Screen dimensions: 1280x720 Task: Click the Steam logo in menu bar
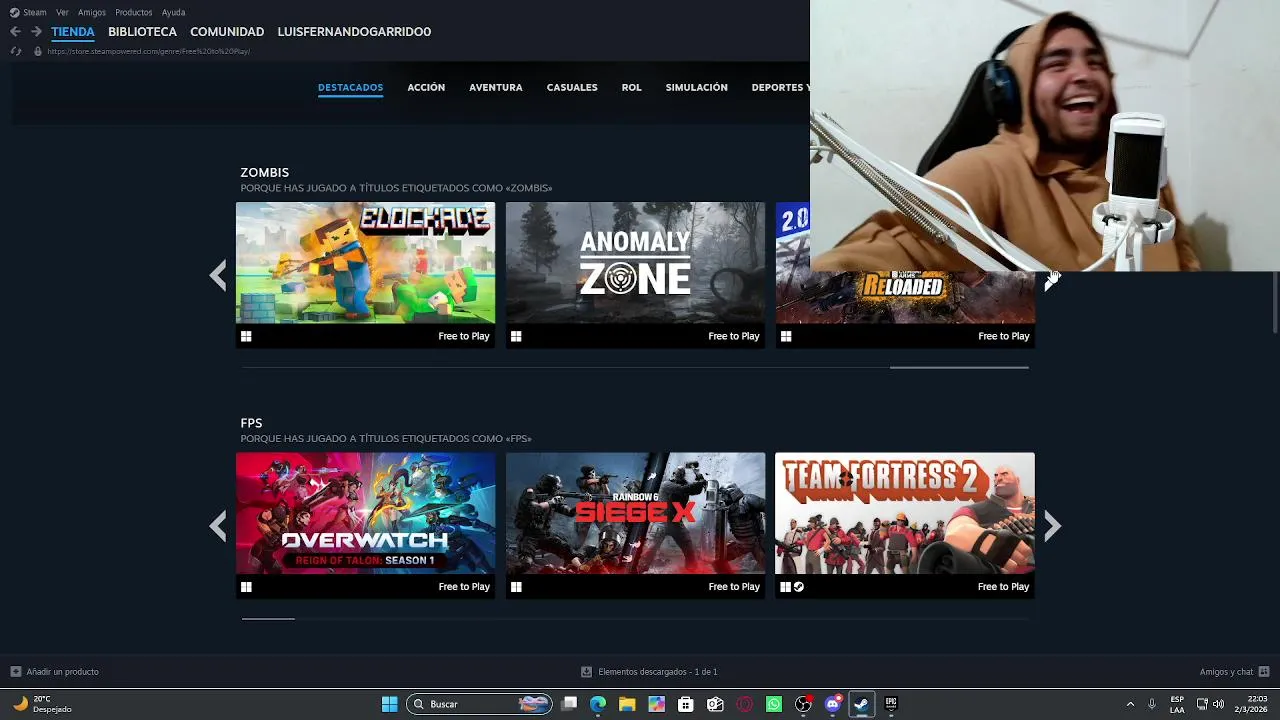tap(14, 12)
